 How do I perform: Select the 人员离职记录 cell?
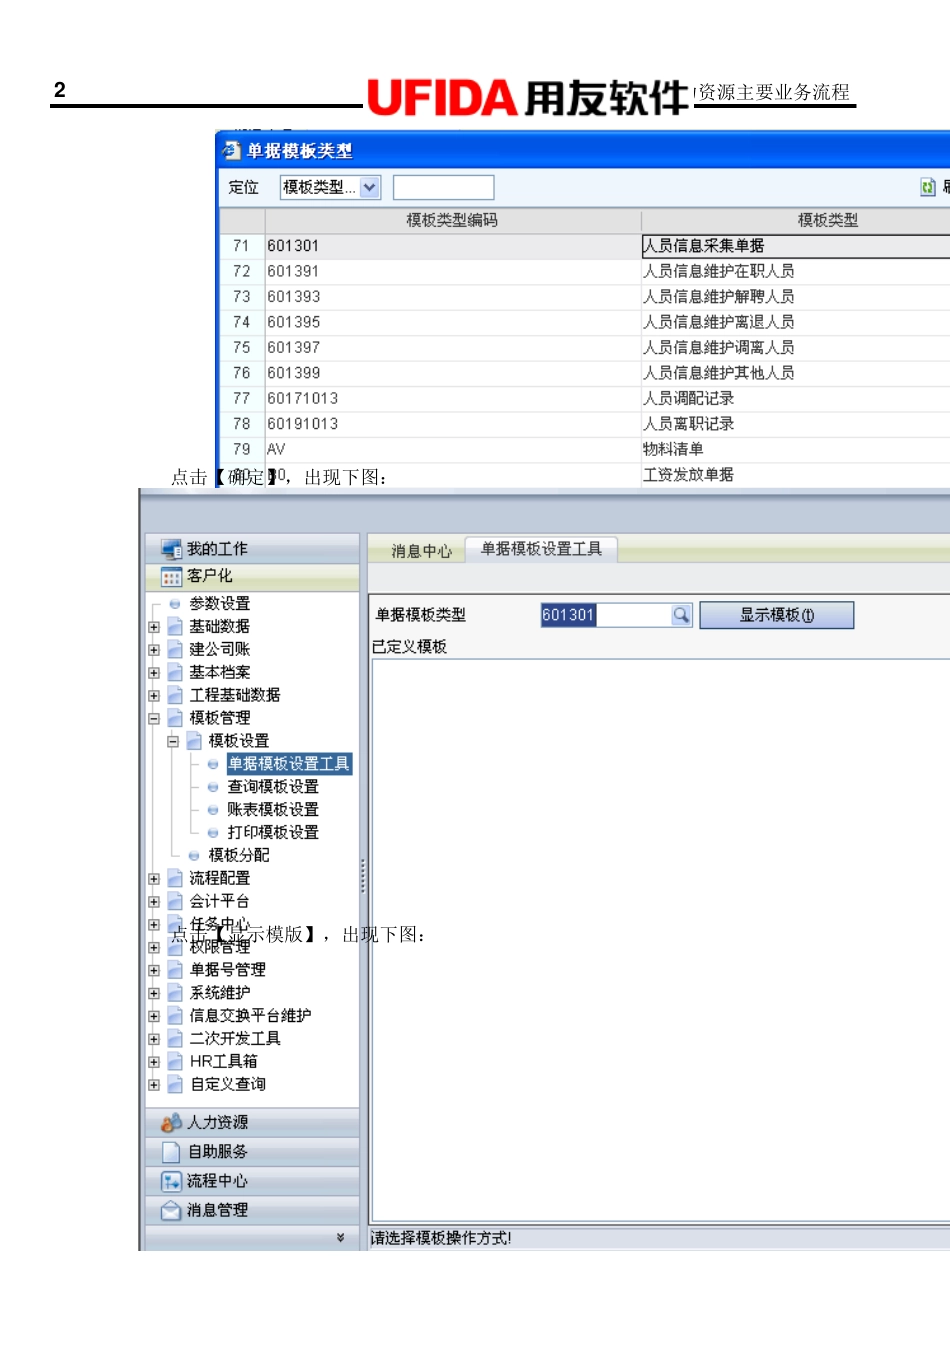click(x=795, y=424)
